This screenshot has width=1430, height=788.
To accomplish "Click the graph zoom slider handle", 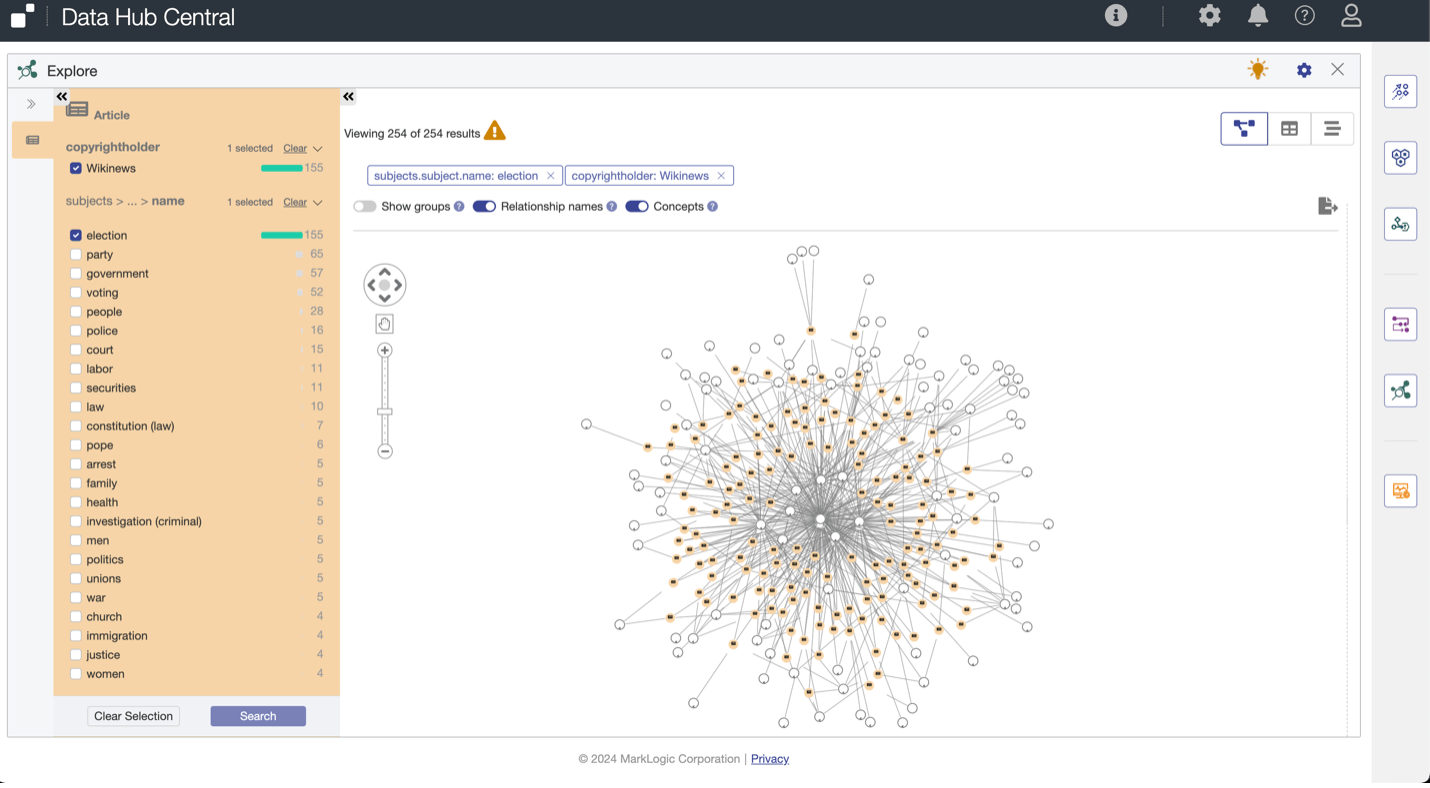I will (385, 411).
